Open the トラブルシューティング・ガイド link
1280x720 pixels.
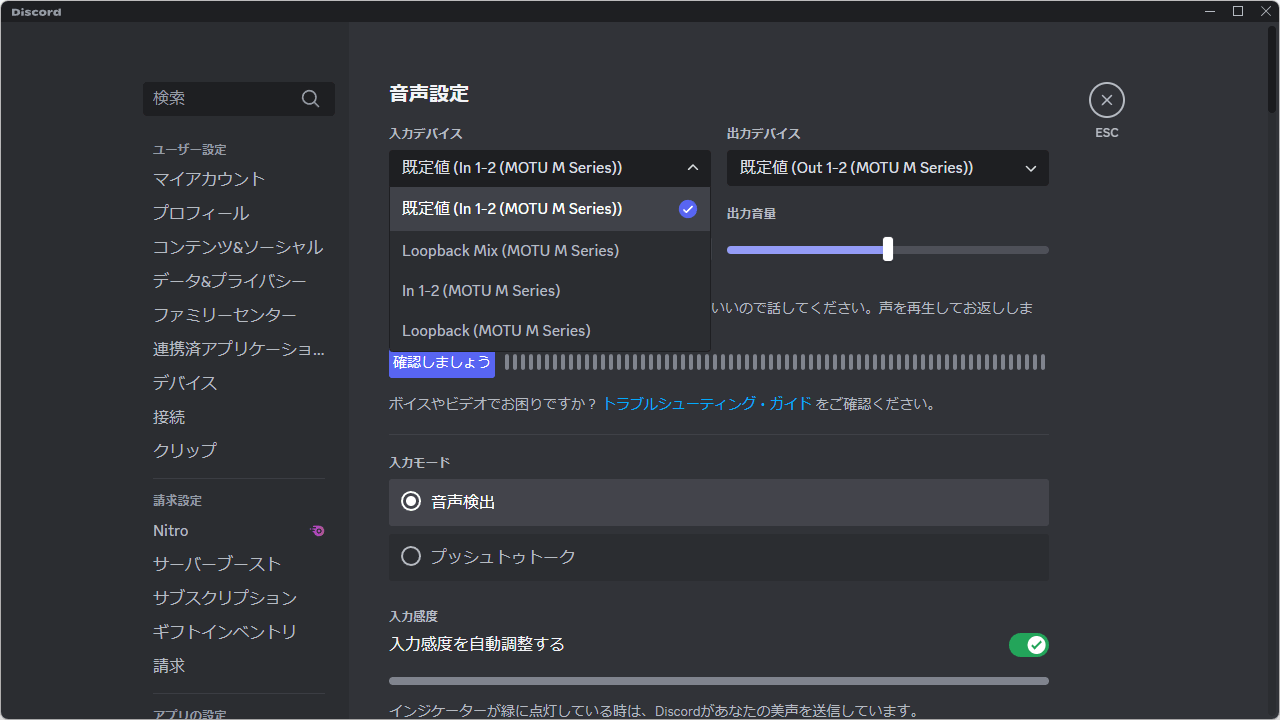click(x=707, y=404)
